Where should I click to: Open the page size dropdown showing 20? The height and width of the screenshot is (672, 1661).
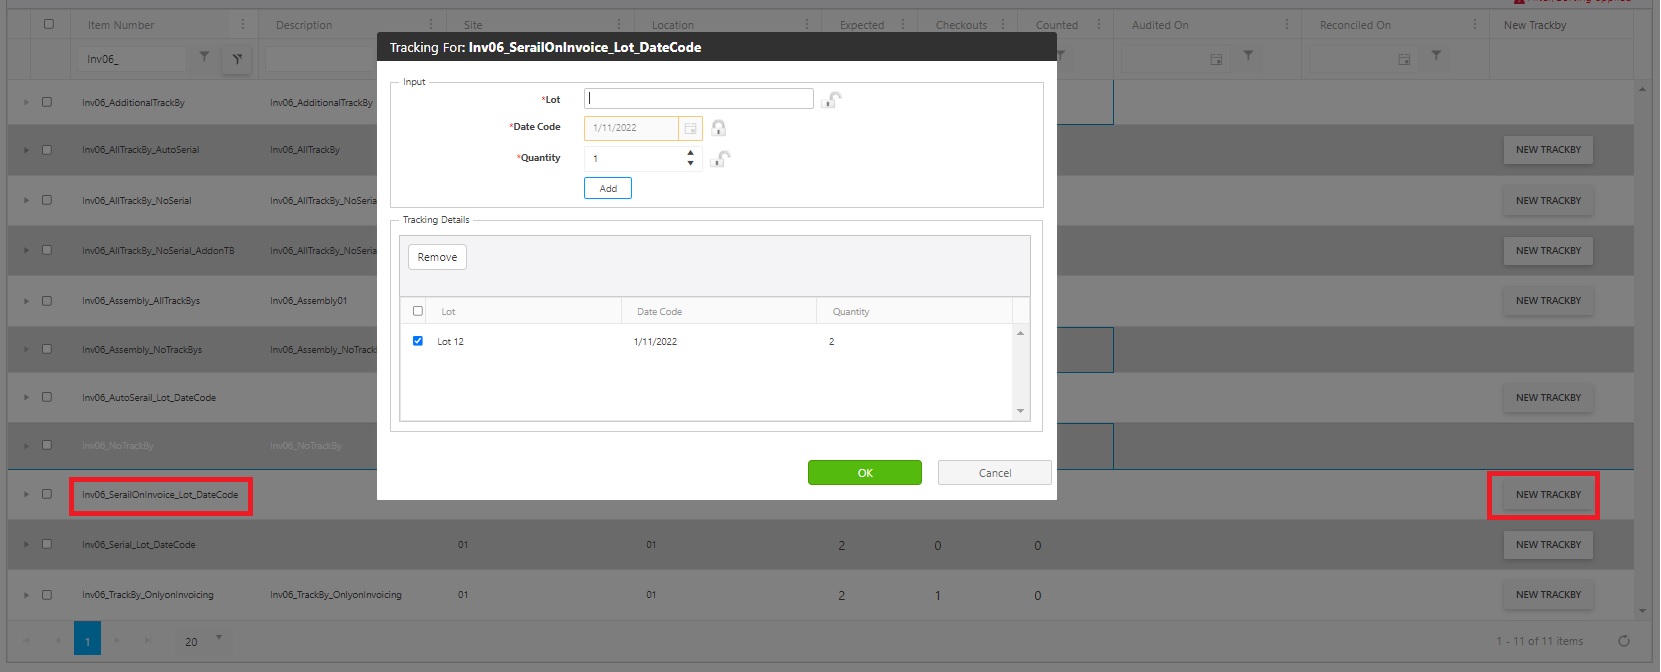[219, 639]
